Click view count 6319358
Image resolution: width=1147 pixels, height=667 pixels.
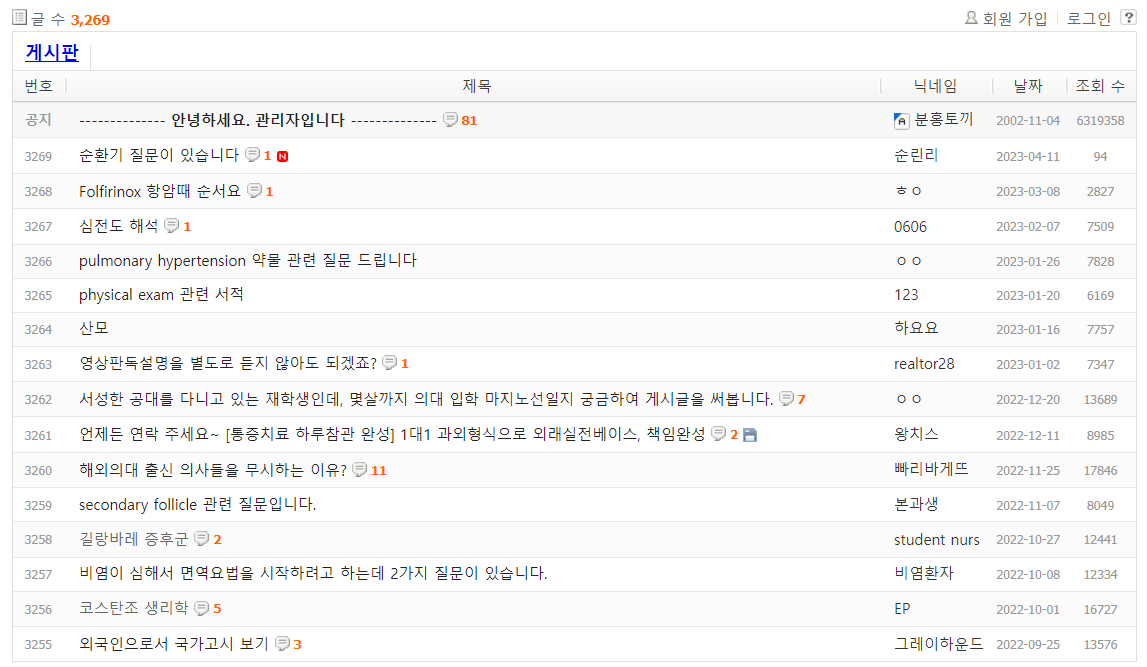1100,121
